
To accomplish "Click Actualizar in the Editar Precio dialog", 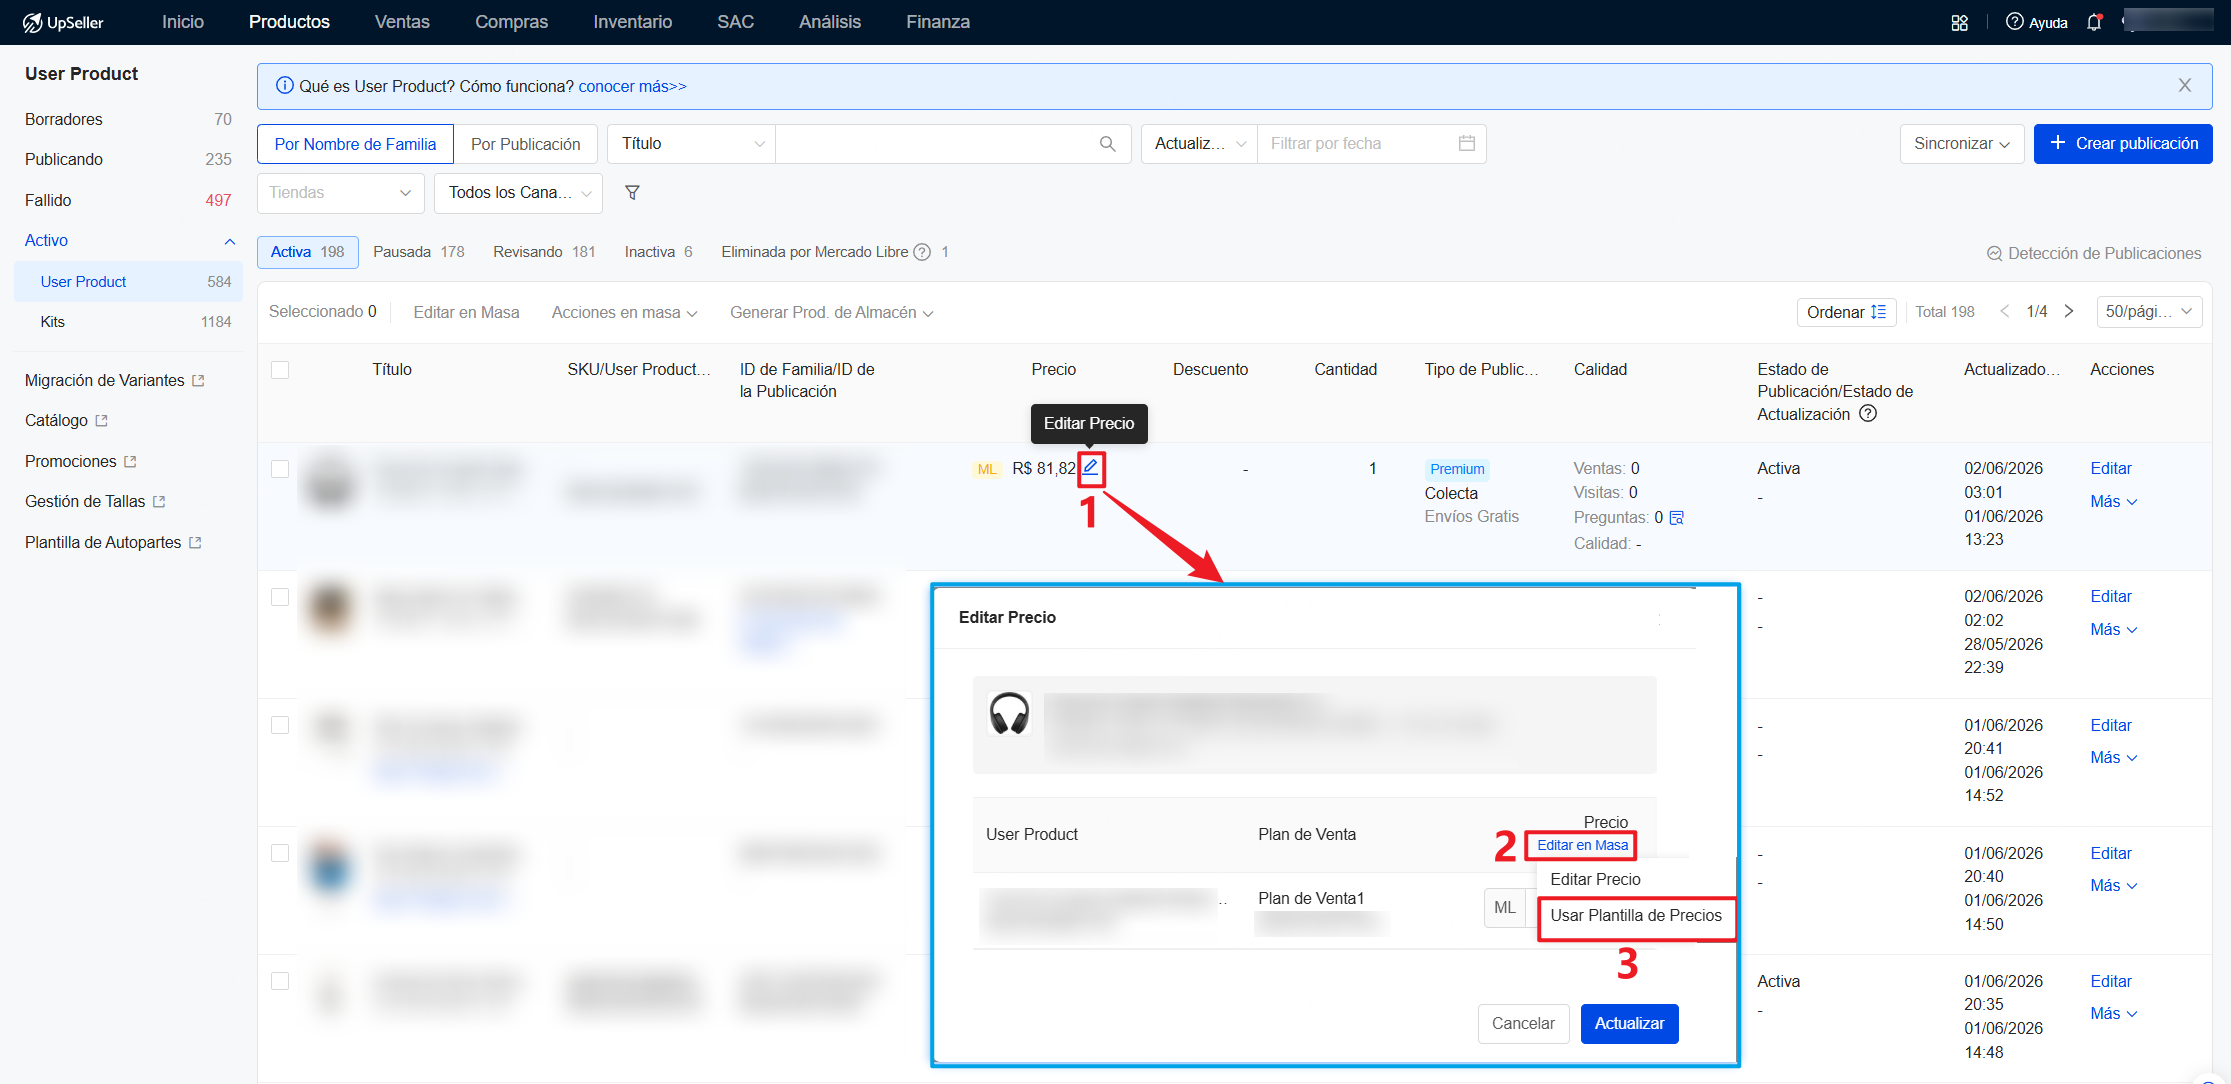I will tap(1629, 1024).
